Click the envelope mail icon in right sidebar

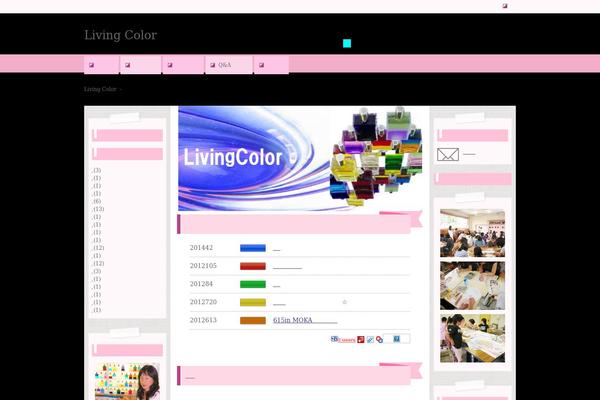tap(448, 155)
